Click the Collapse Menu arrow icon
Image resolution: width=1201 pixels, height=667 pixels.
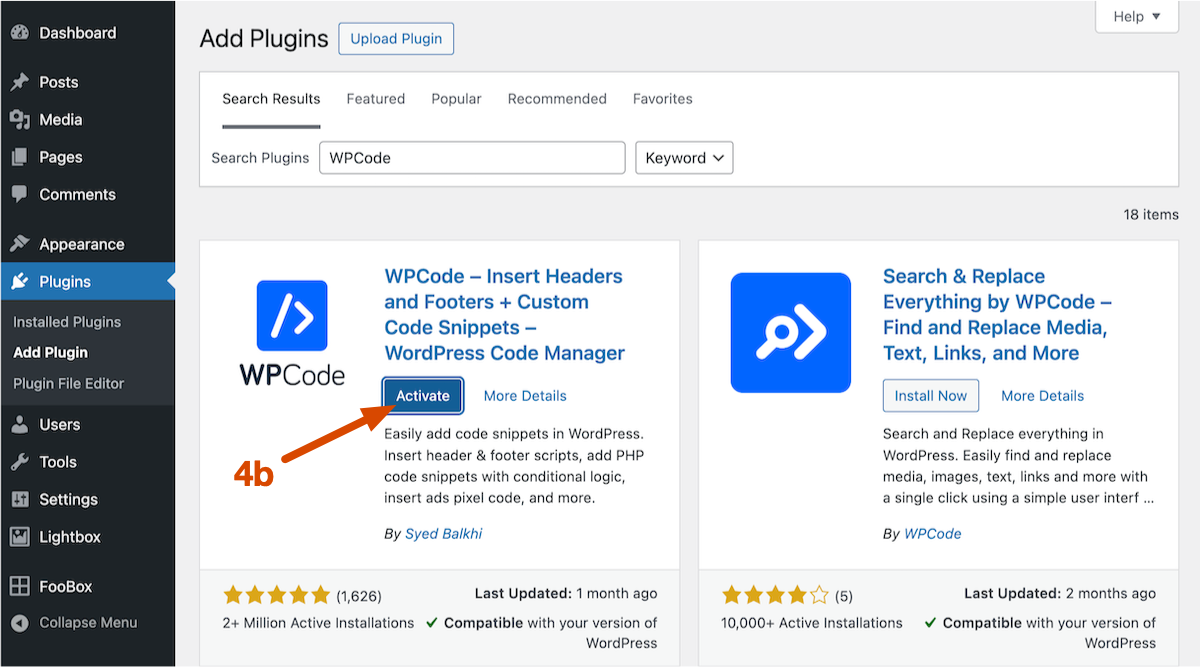pyautogui.click(x=19, y=622)
